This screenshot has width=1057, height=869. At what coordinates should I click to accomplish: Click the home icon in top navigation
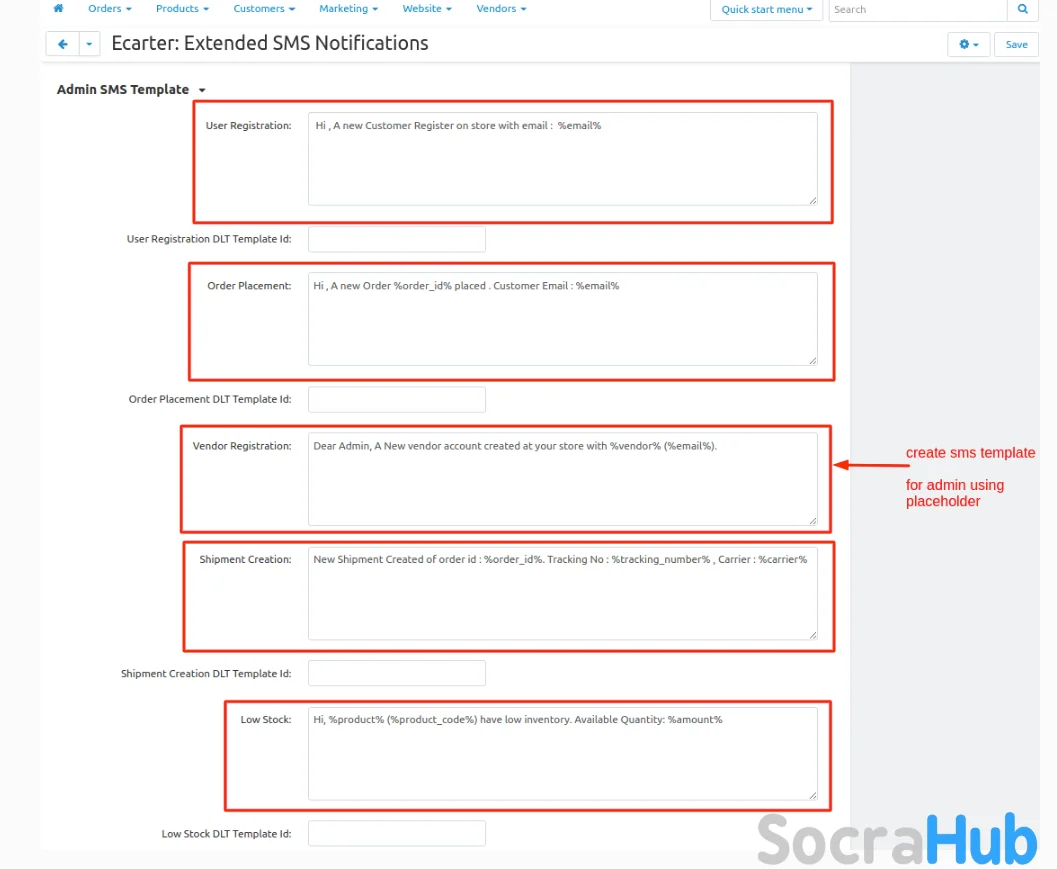point(58,9)
